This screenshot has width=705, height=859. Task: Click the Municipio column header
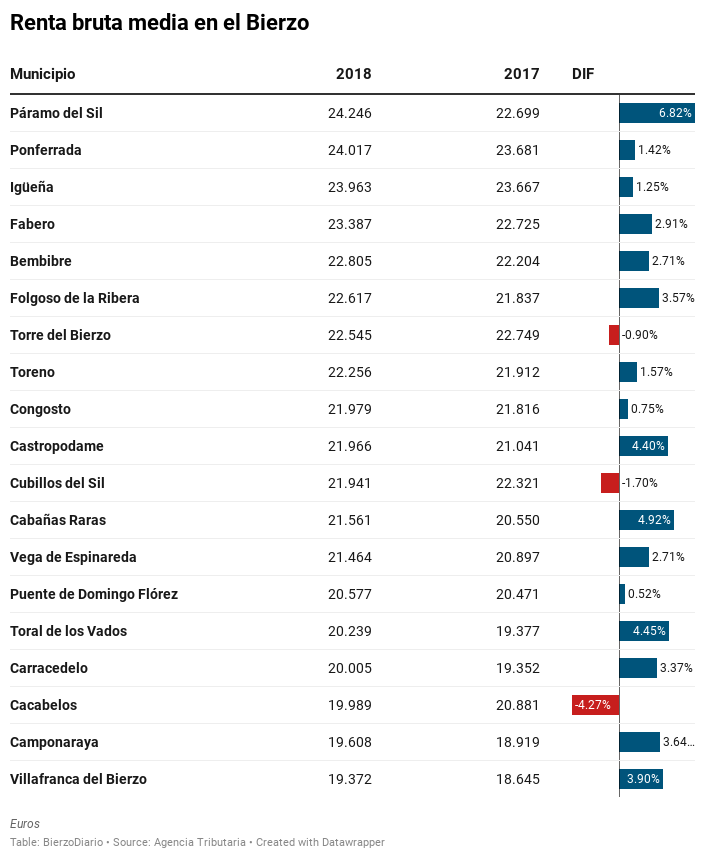(43, 74)
